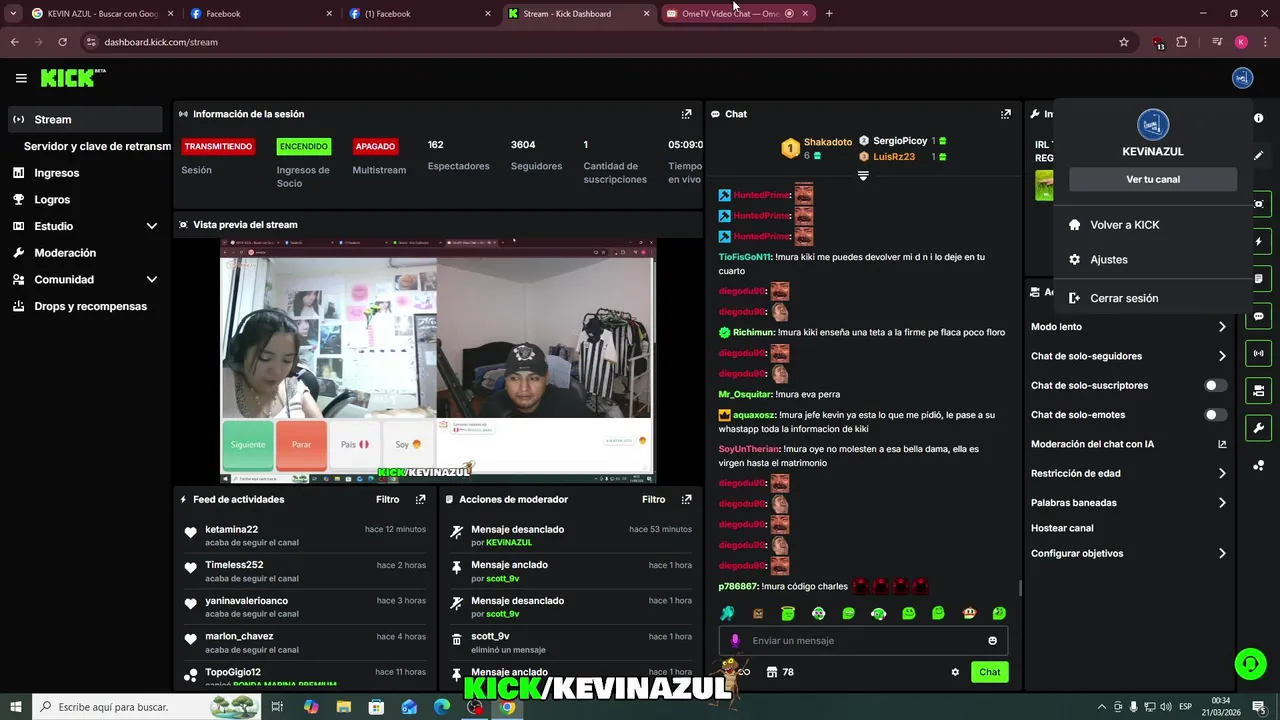Viewport: 1280px width, 720px height.
Task: Open the chat settings gear icon
Action: pos(955,672)
